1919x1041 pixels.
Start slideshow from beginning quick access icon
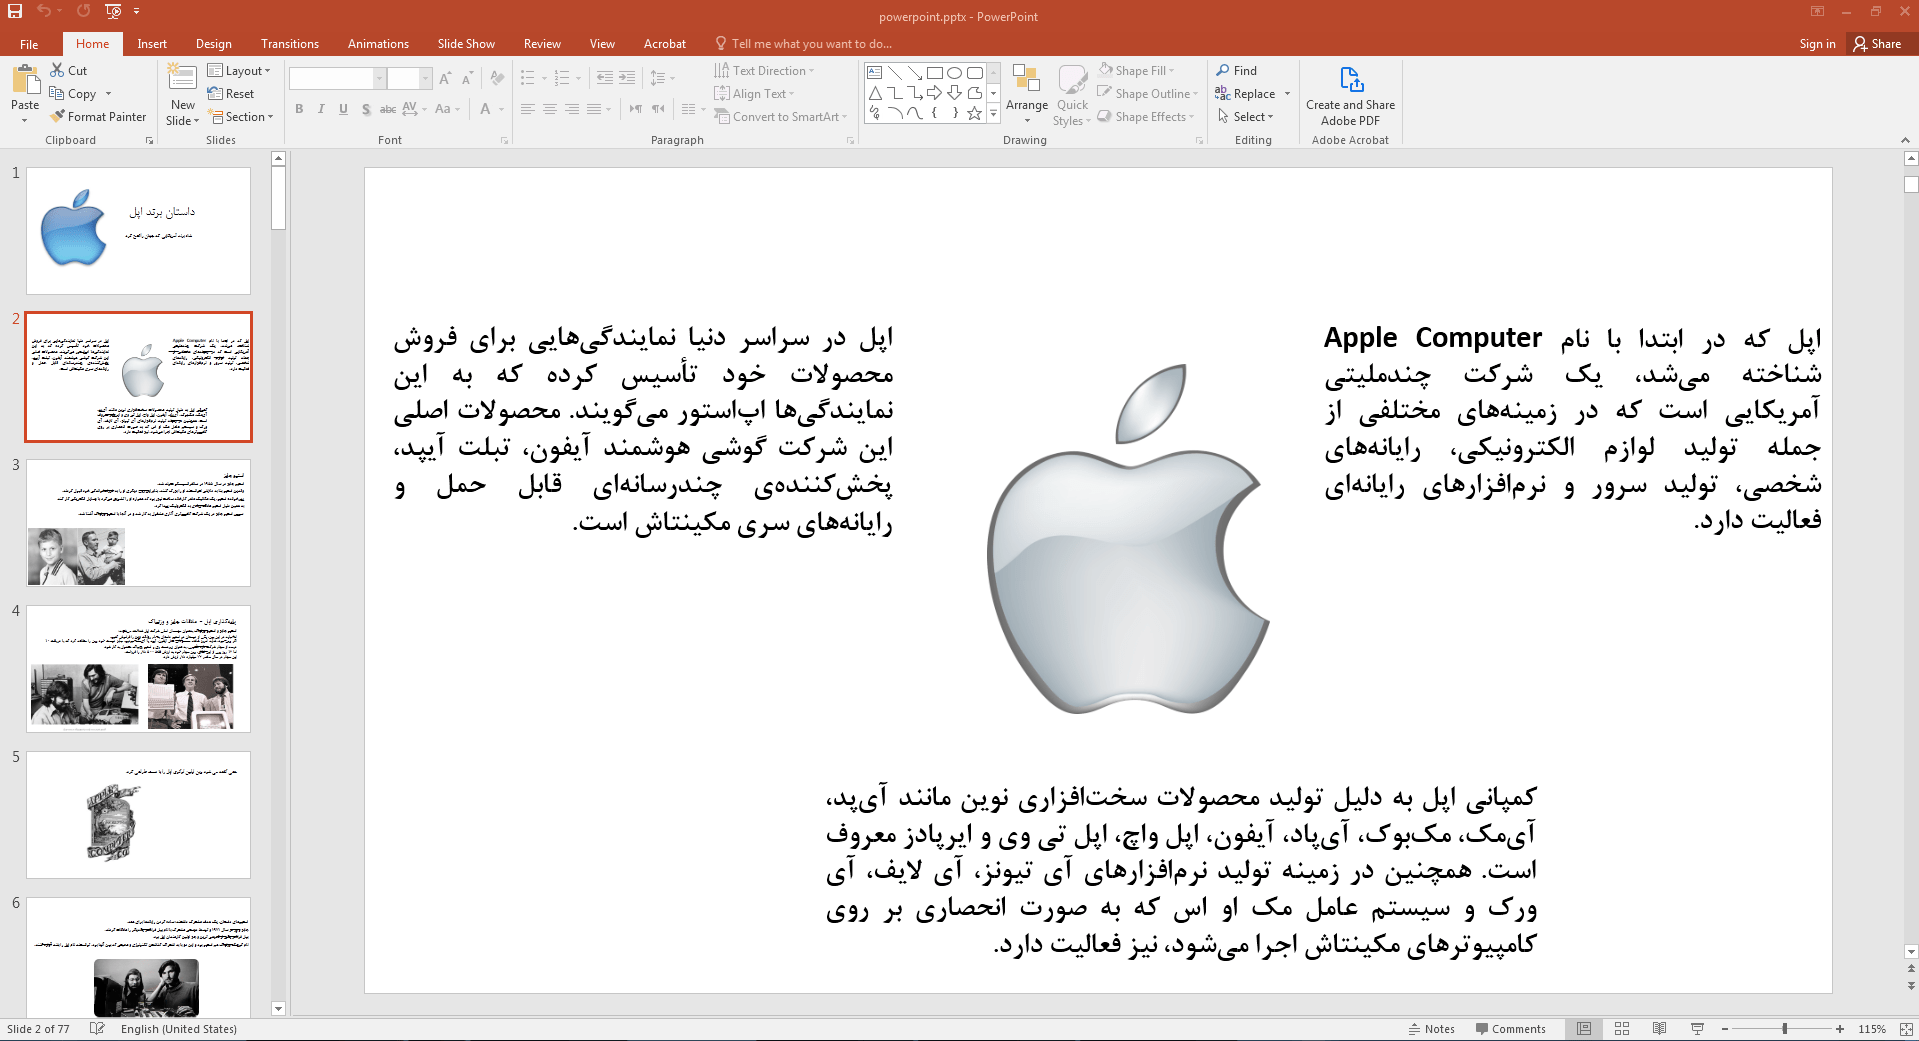pos(113,11)
